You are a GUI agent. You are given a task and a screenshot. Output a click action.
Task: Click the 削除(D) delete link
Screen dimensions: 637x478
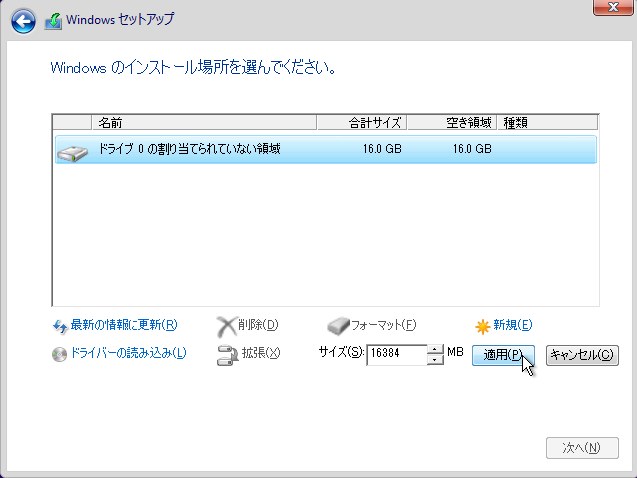coord(258,325)
